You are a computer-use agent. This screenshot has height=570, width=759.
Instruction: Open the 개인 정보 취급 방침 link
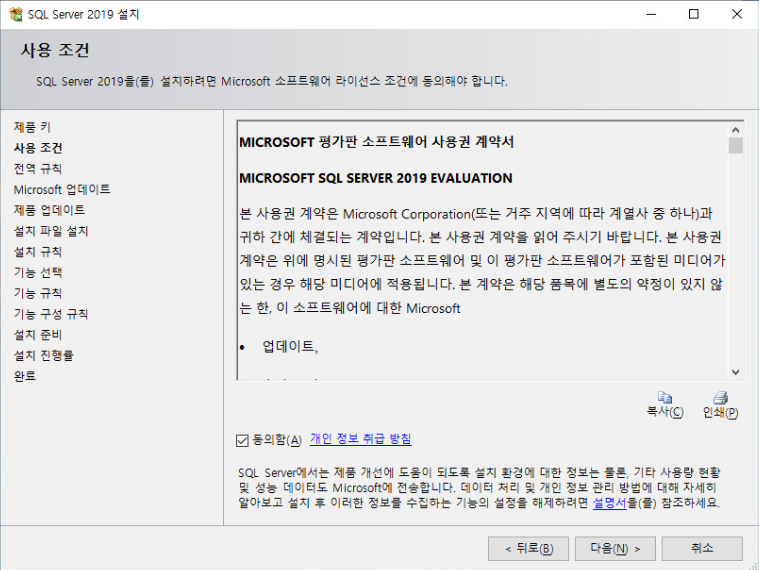(361, 439)
